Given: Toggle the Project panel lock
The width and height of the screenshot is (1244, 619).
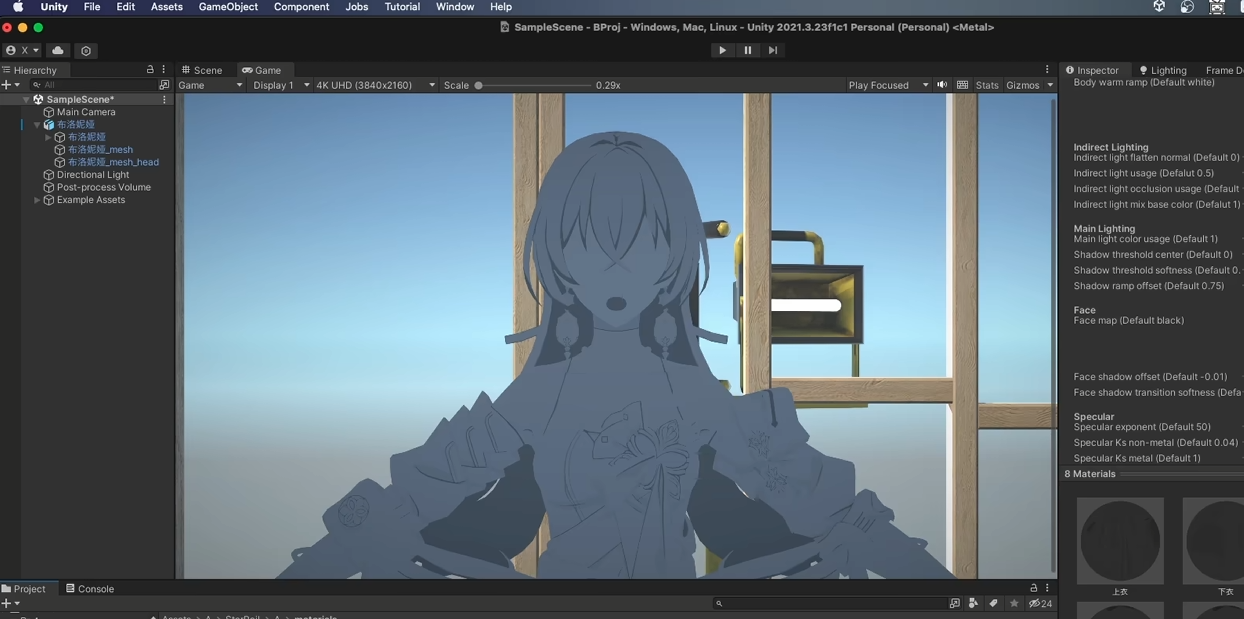Looking at the screenshot, I should pos(1034,588).
